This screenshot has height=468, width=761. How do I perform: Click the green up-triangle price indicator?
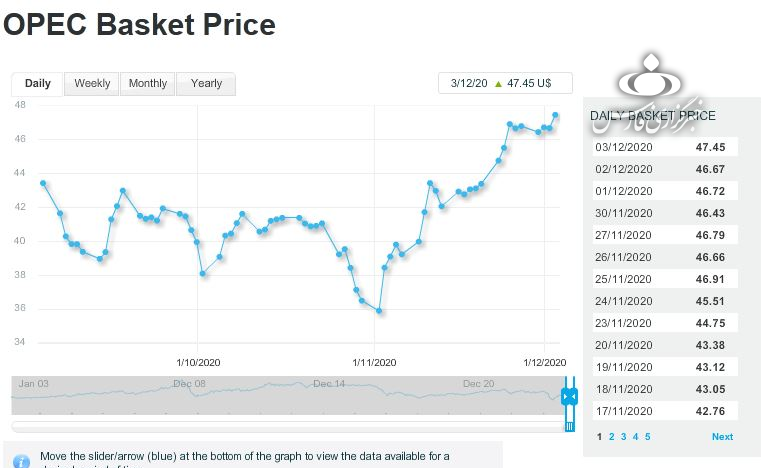point(499,84)
